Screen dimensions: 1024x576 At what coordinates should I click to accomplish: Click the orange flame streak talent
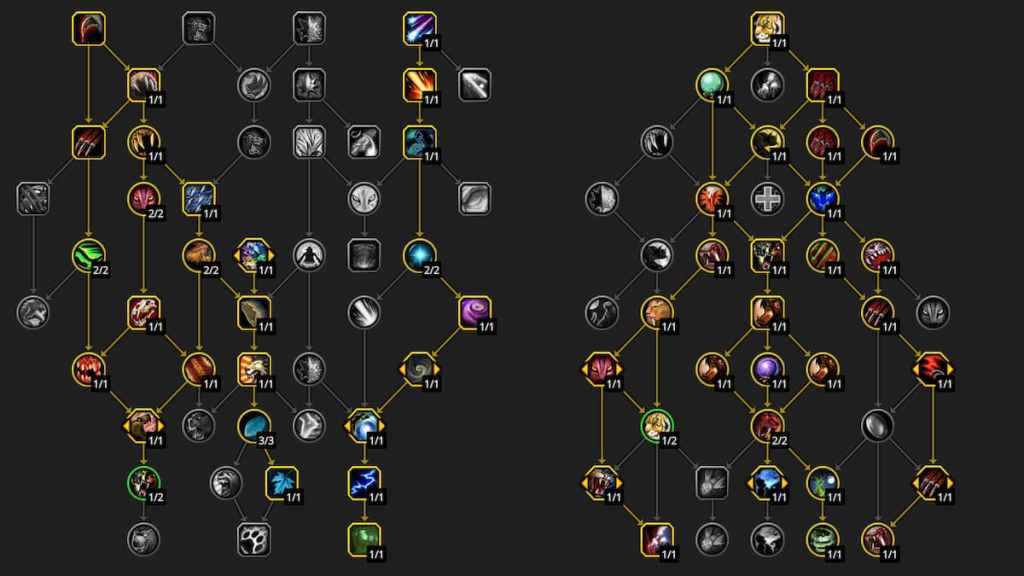pos(419,85)
